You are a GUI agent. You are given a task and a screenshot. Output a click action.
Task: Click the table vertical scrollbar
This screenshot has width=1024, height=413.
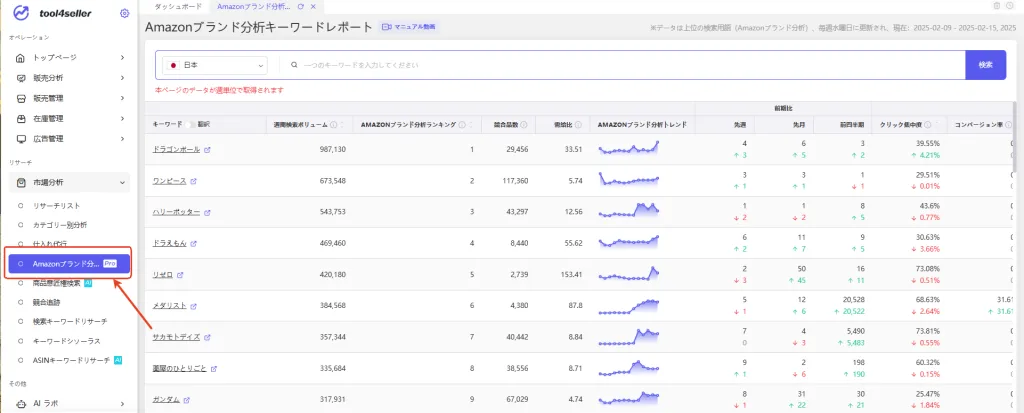(x=1014, y=137)
